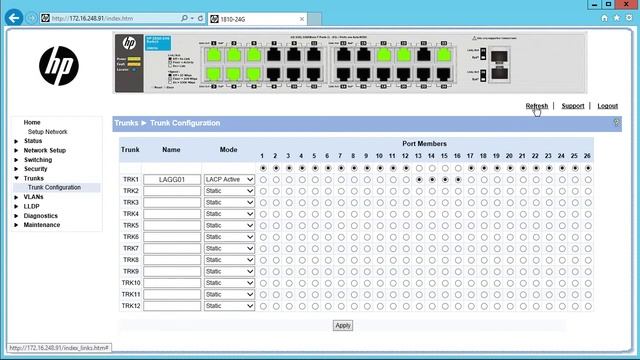Select TRK2 radio button for port 5
Viewport: 640px width, 360px height.
click(315, 191)
